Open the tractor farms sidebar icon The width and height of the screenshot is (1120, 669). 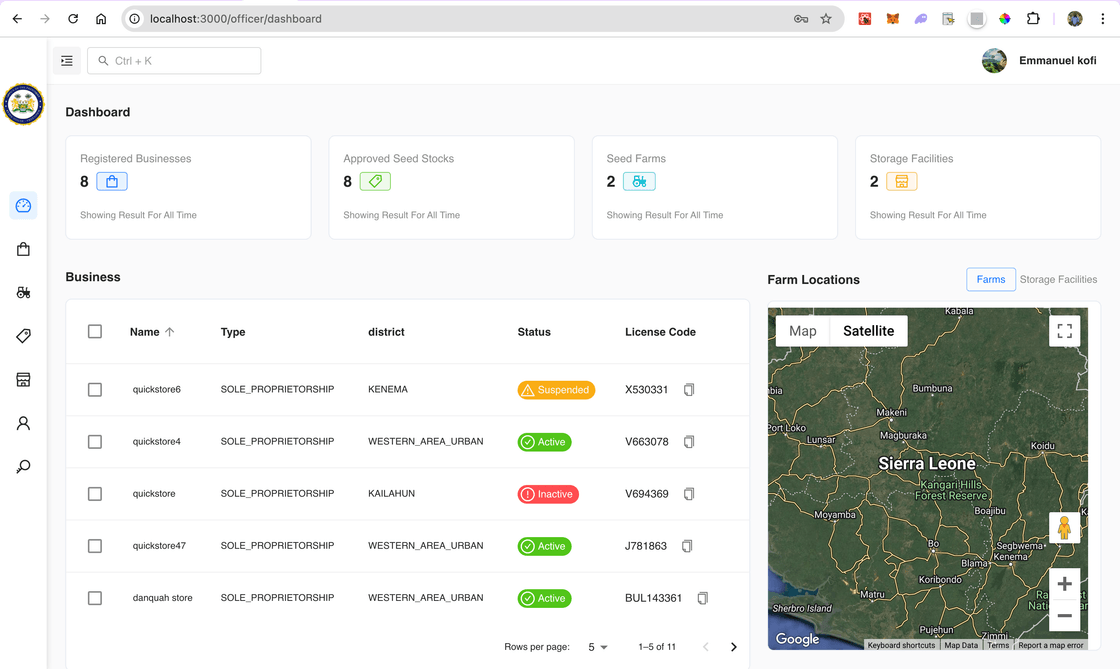pos(24,293)
